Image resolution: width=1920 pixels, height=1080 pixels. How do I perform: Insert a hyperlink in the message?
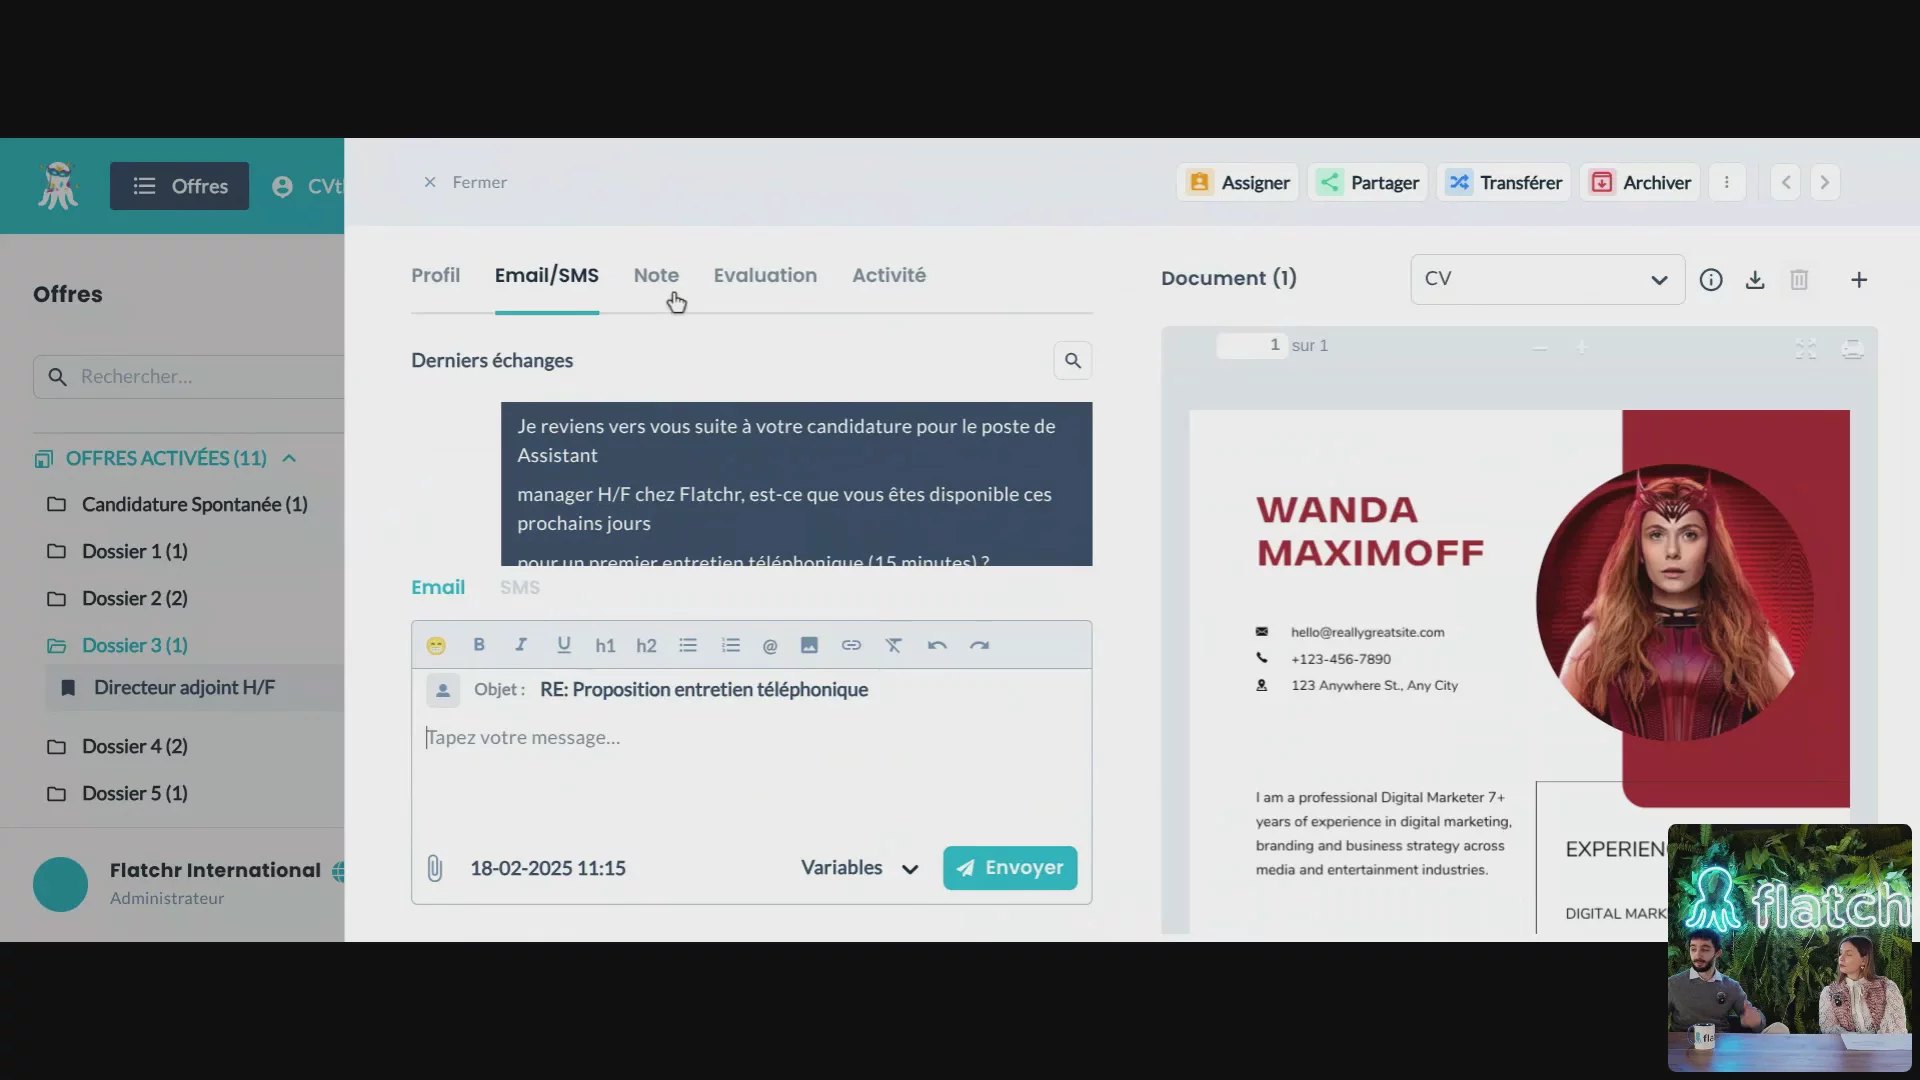(x=851, y=646)
